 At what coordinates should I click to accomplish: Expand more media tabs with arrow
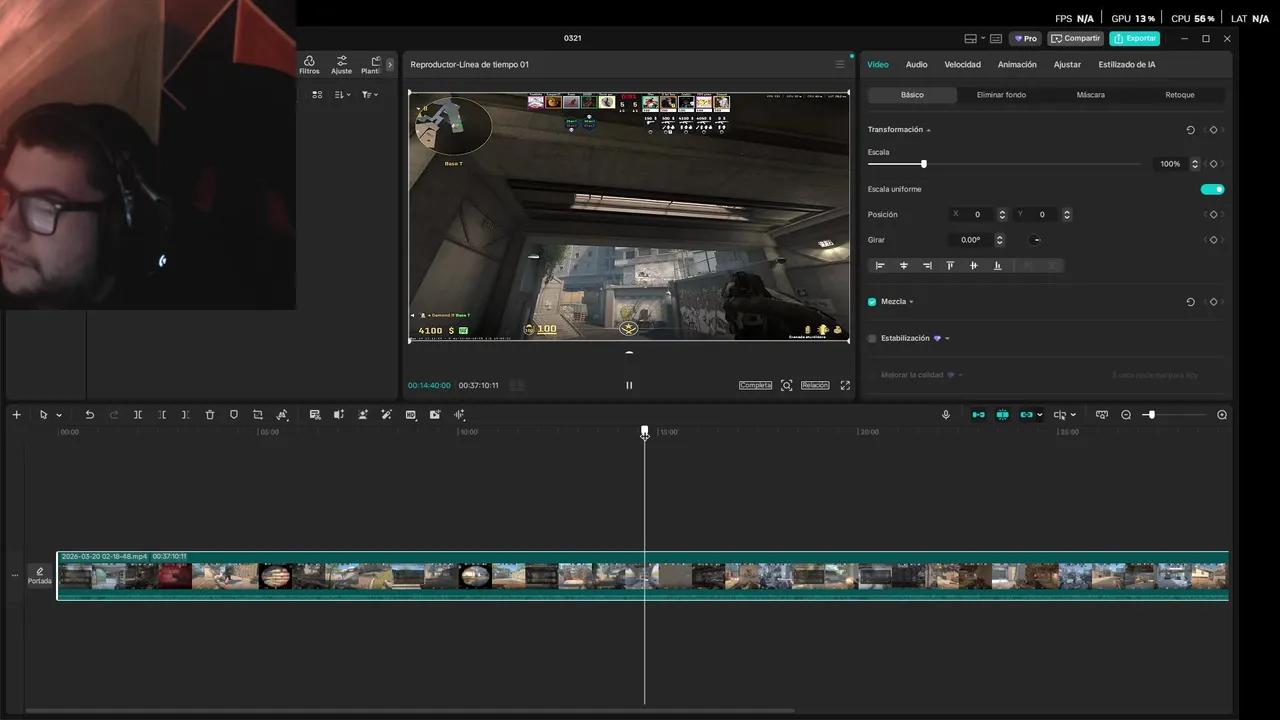[390, 65]
